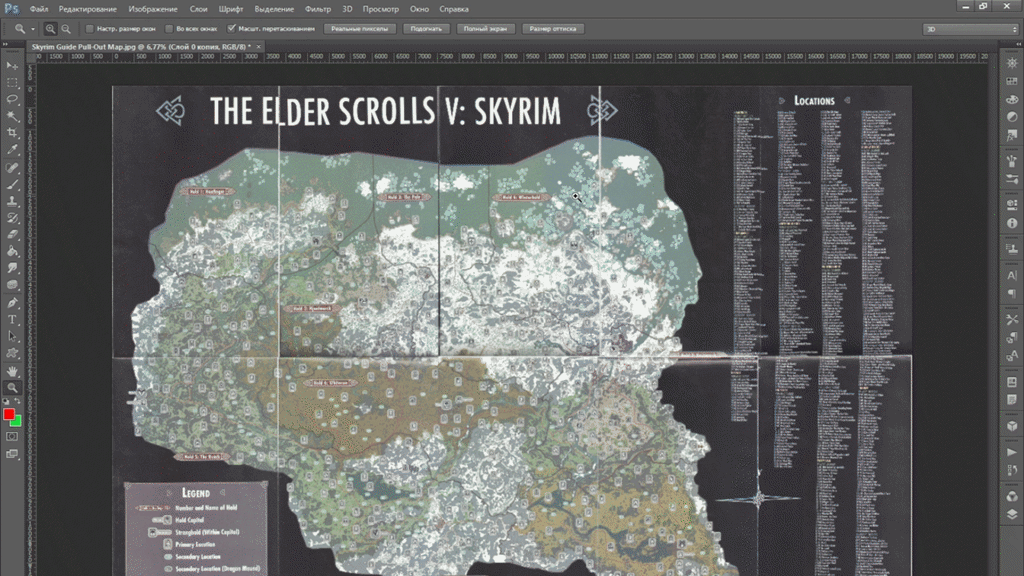Open the Выделение menu
The width and height of the screenshot is (1024, 576).
274,9
